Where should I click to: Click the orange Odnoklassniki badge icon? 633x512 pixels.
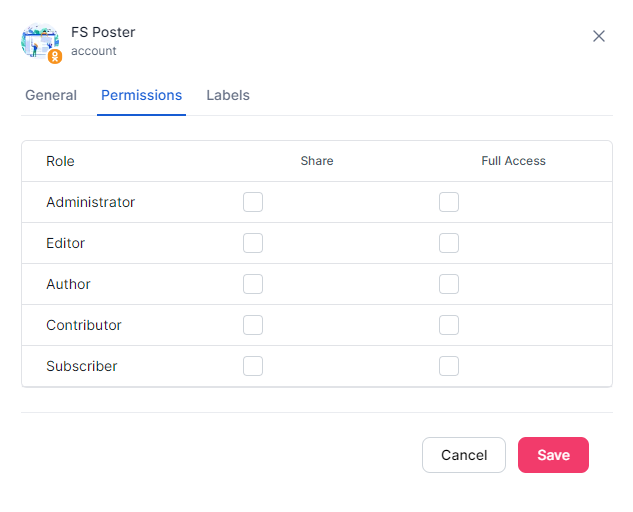coord(55,57)
